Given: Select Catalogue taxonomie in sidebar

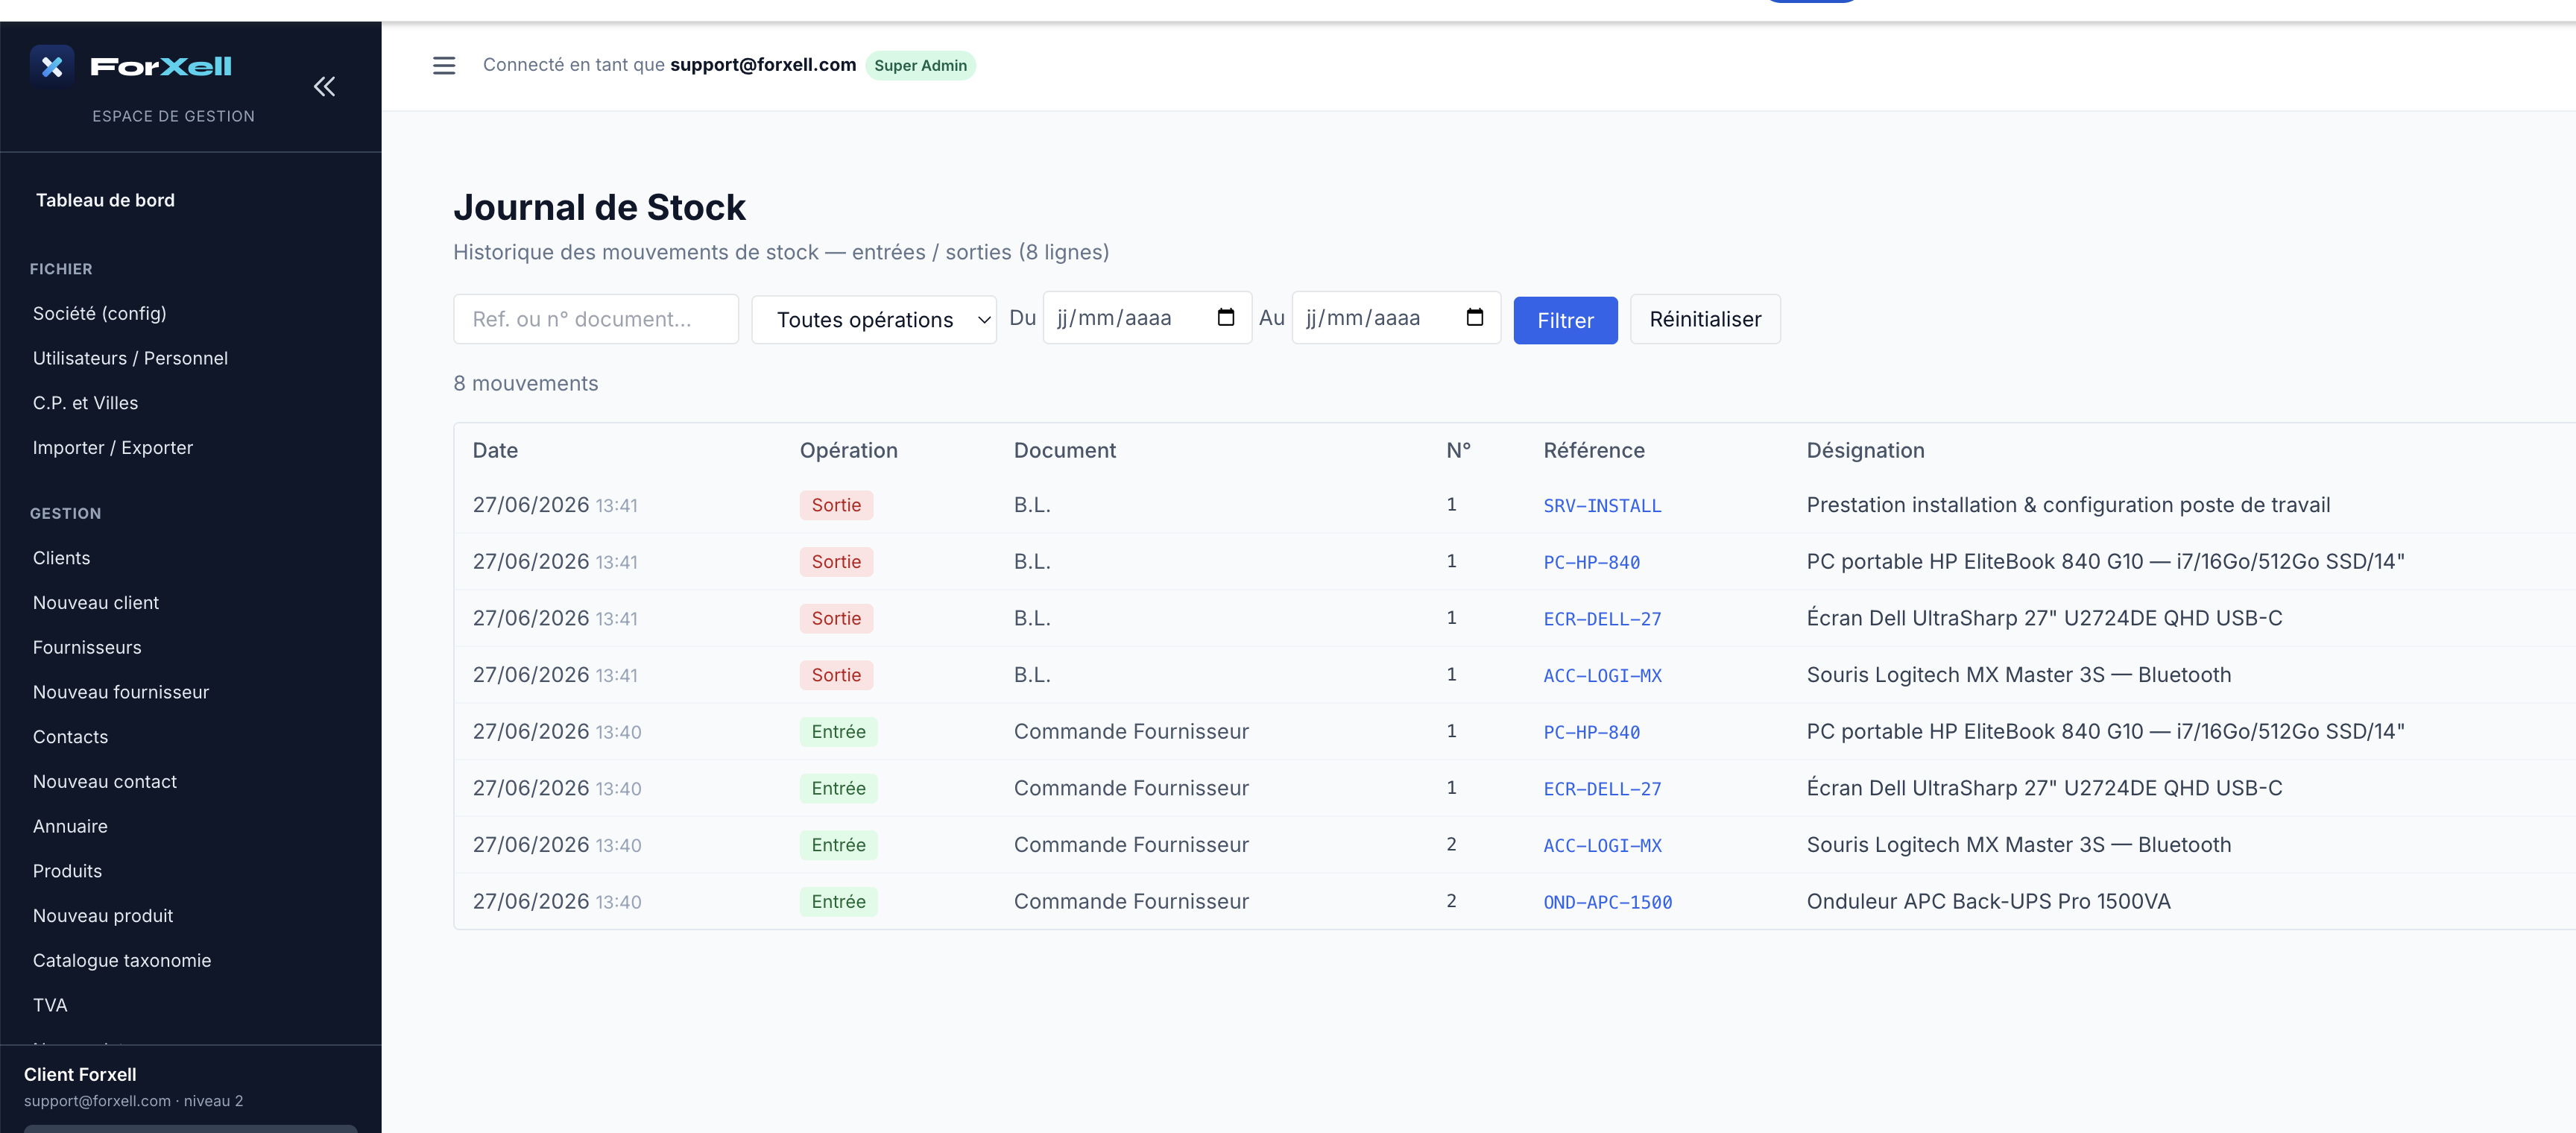Looking at the screenshot, I should click(x=122, y=961).
